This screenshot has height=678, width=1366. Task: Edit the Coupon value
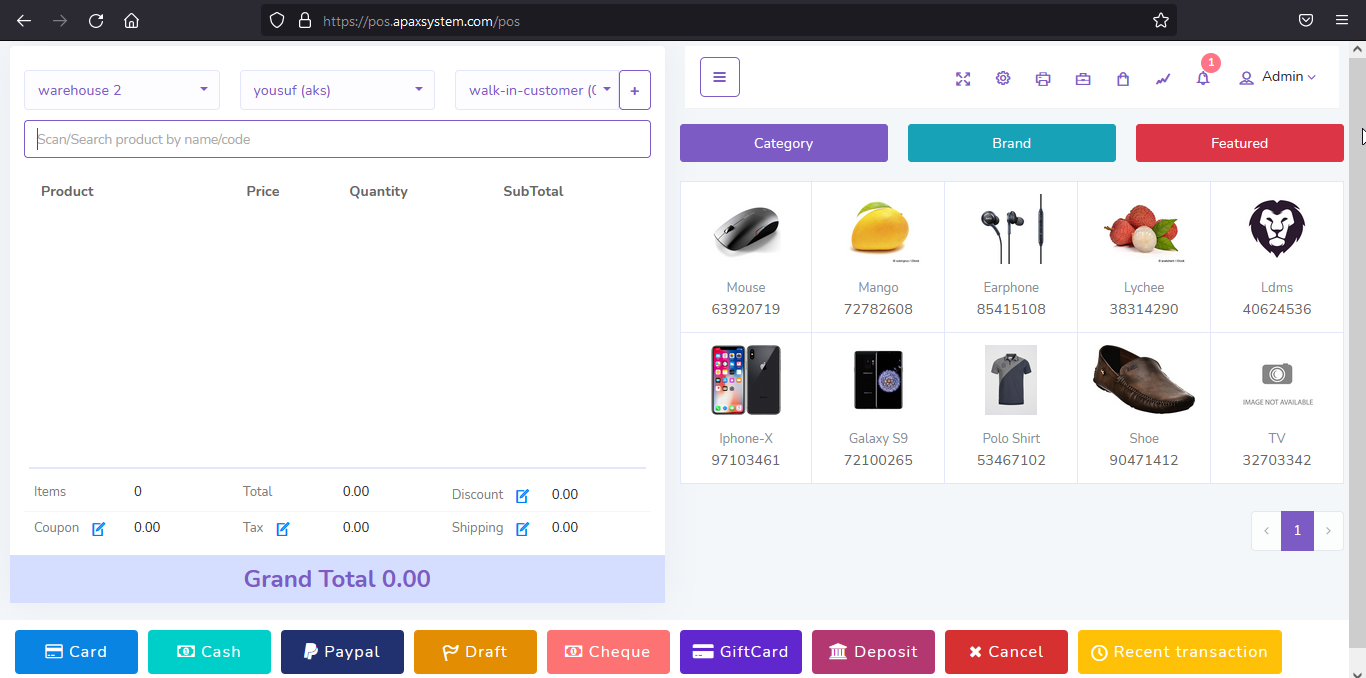(x=98, y=529)
